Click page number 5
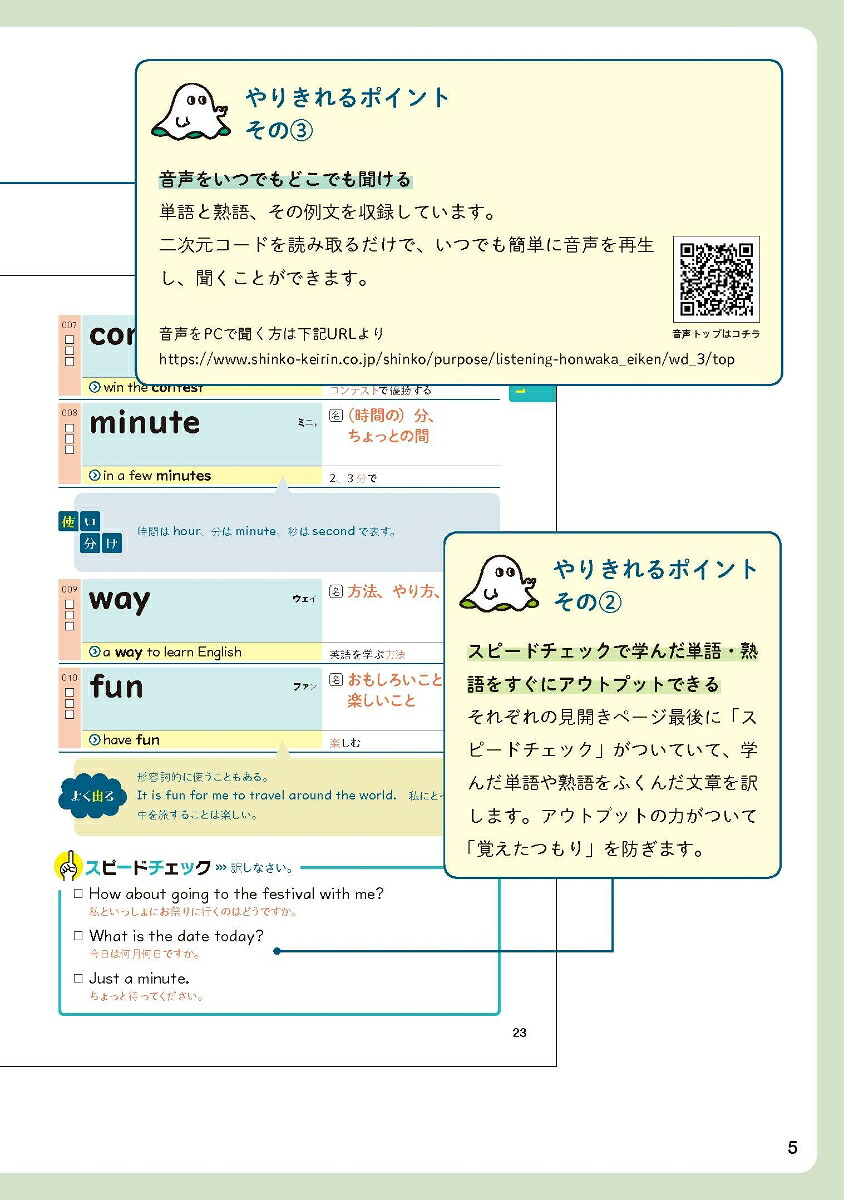The width and height of the screenshot is (844, 1200). tap(793, 1147)
